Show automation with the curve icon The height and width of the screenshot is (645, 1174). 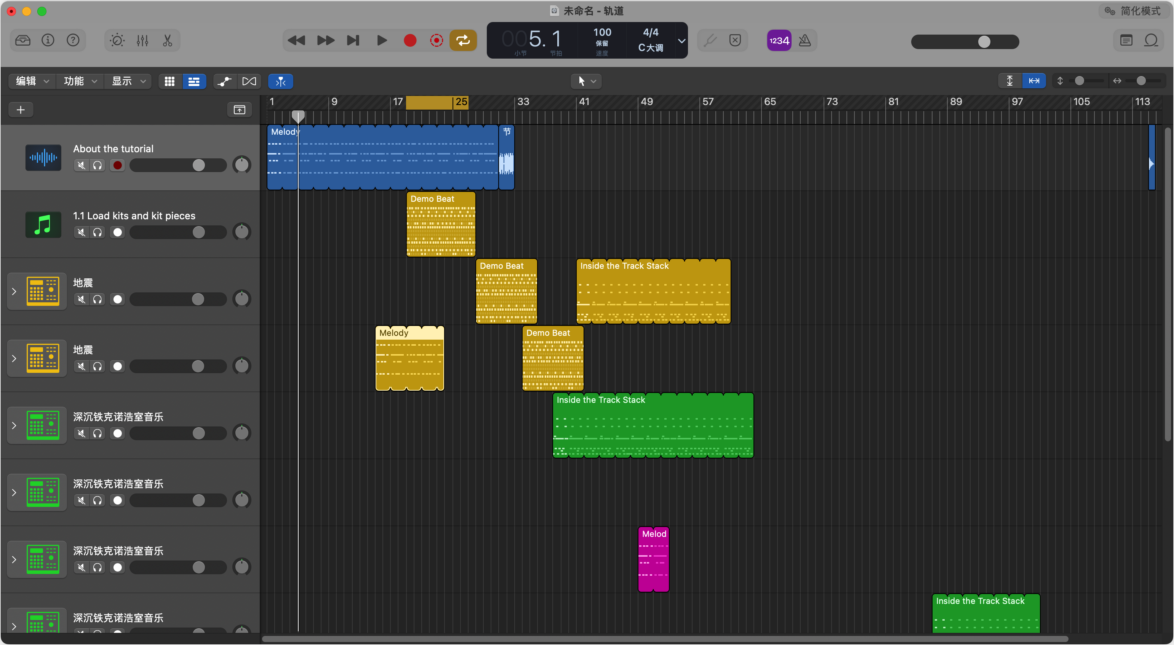(225, 81)
